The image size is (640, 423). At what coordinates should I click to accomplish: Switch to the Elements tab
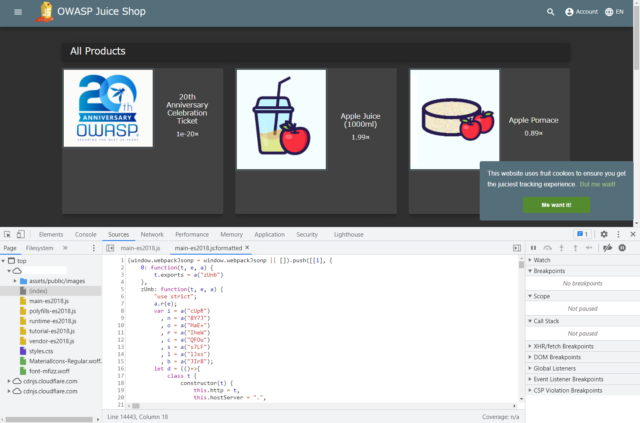tap(51, 234)
